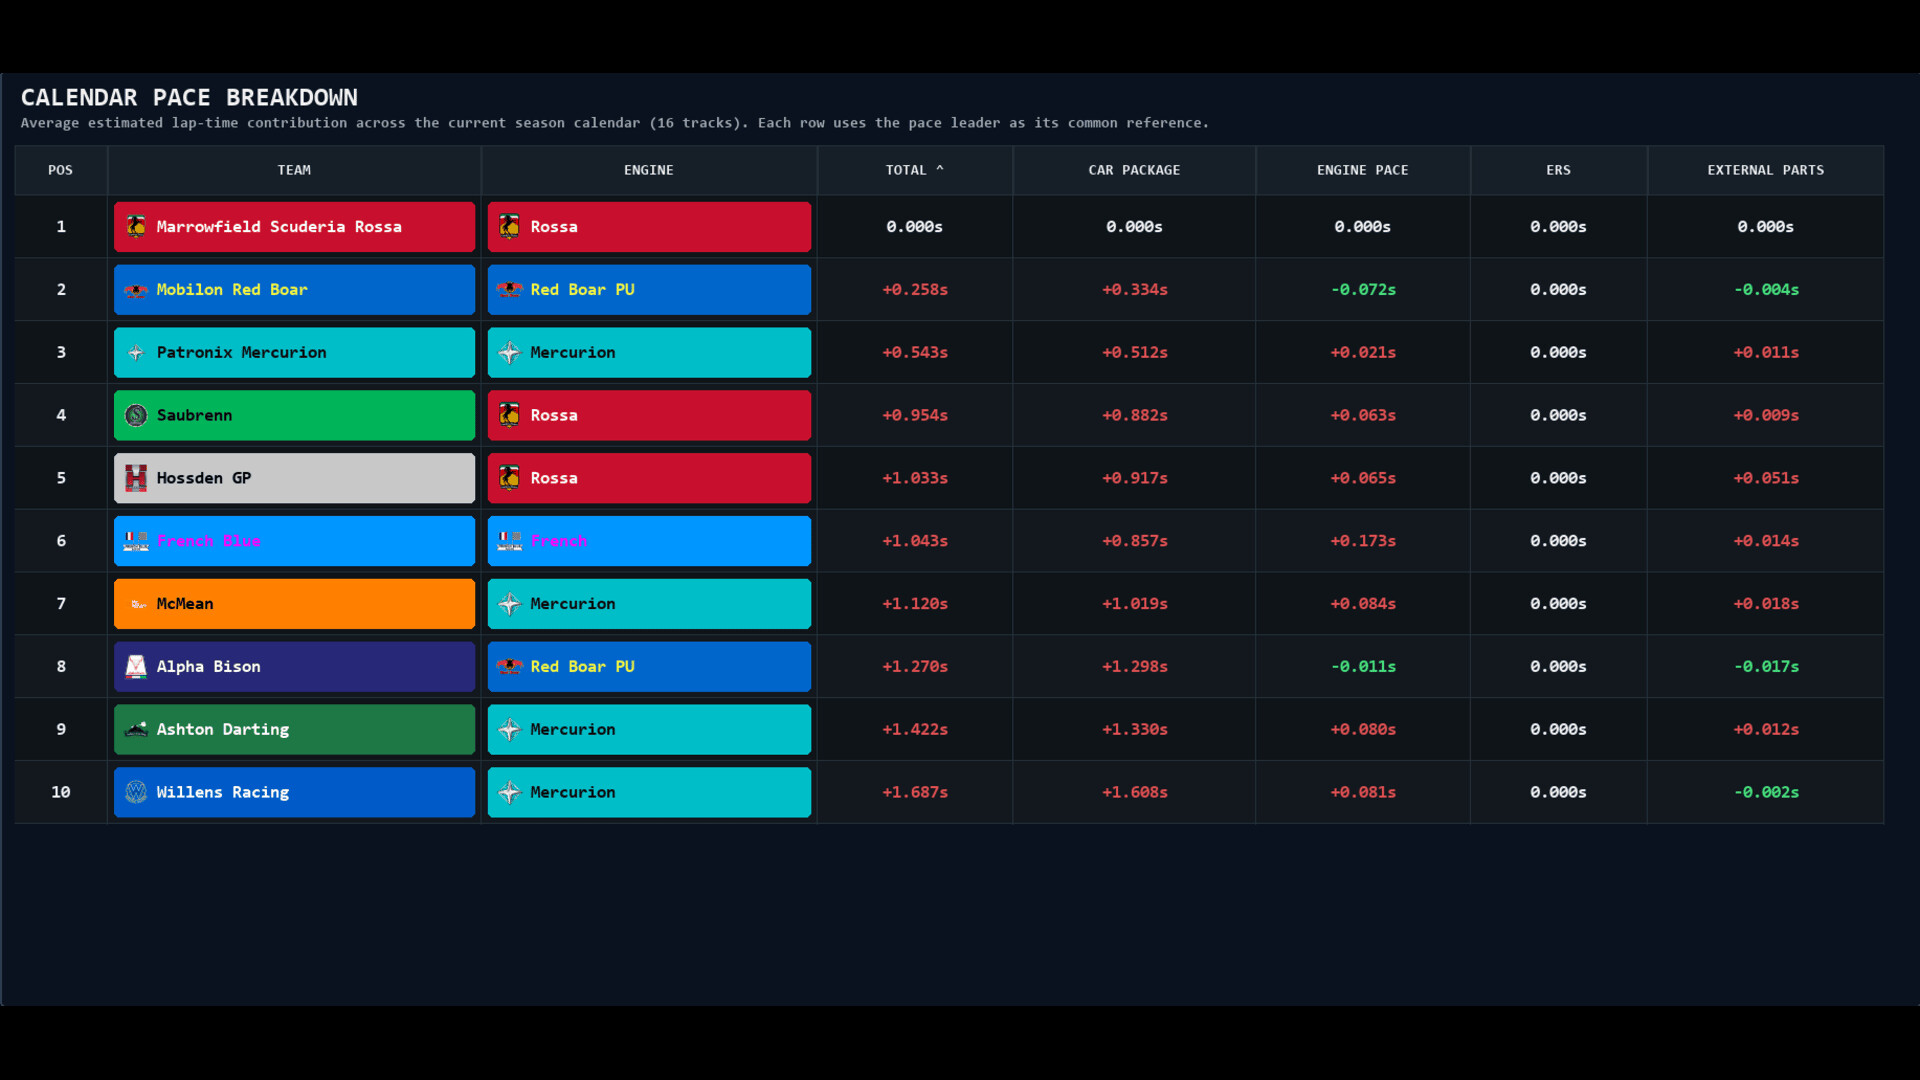Sort by the ENGINE column header

(649, 170)
